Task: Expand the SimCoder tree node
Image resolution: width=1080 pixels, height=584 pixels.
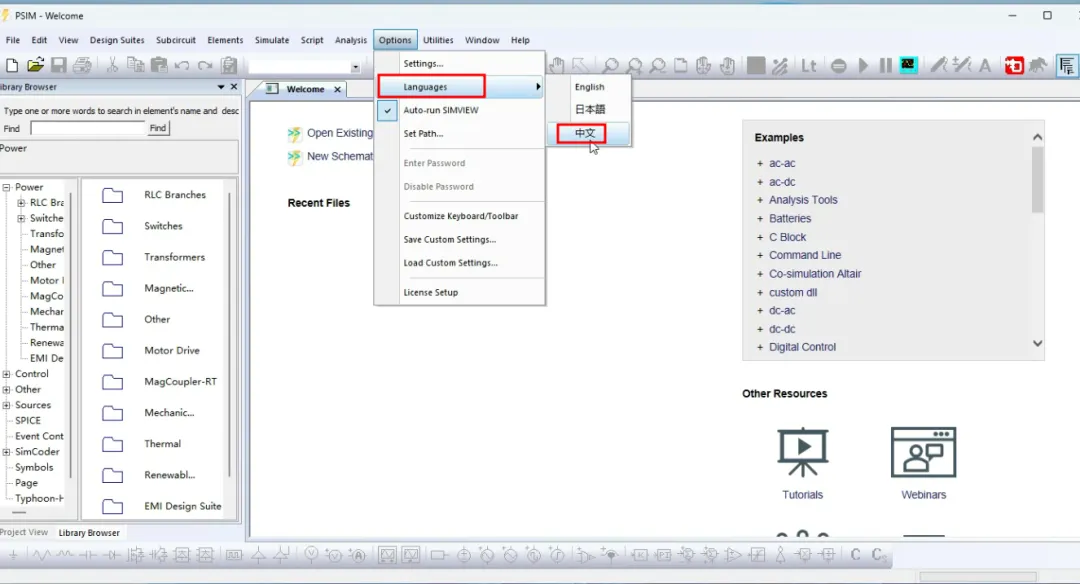Action: [x=6, y=452]
